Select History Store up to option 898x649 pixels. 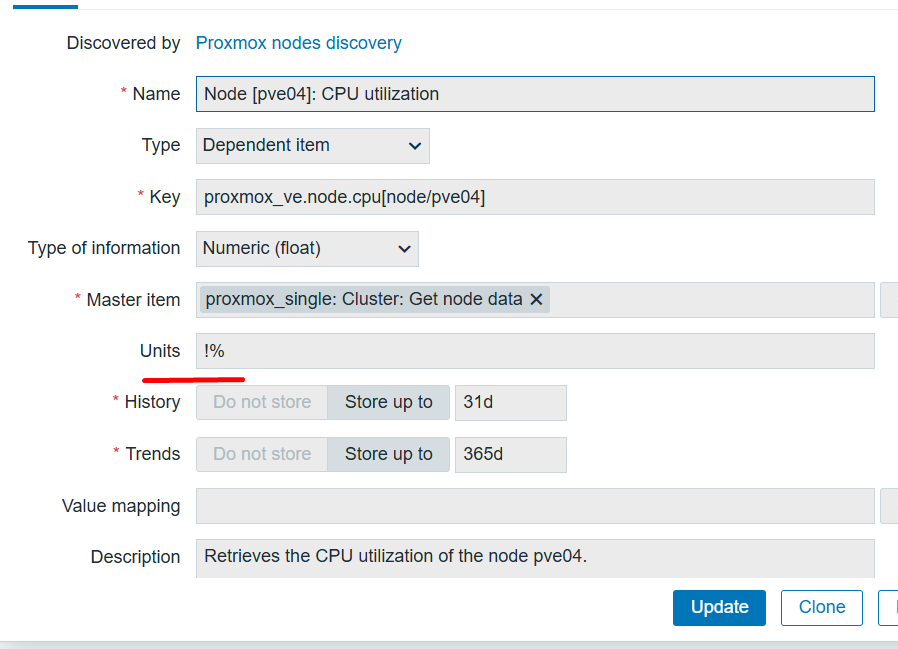click(x=388, y=402)
